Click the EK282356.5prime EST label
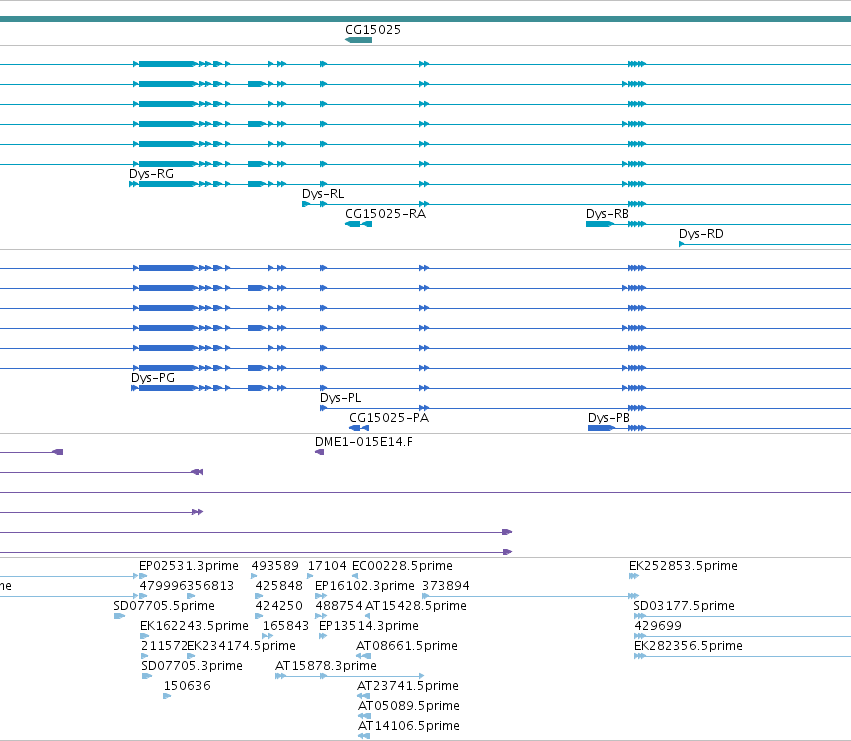851x741 pixels. pyautogui.click(x=688, y=646)
